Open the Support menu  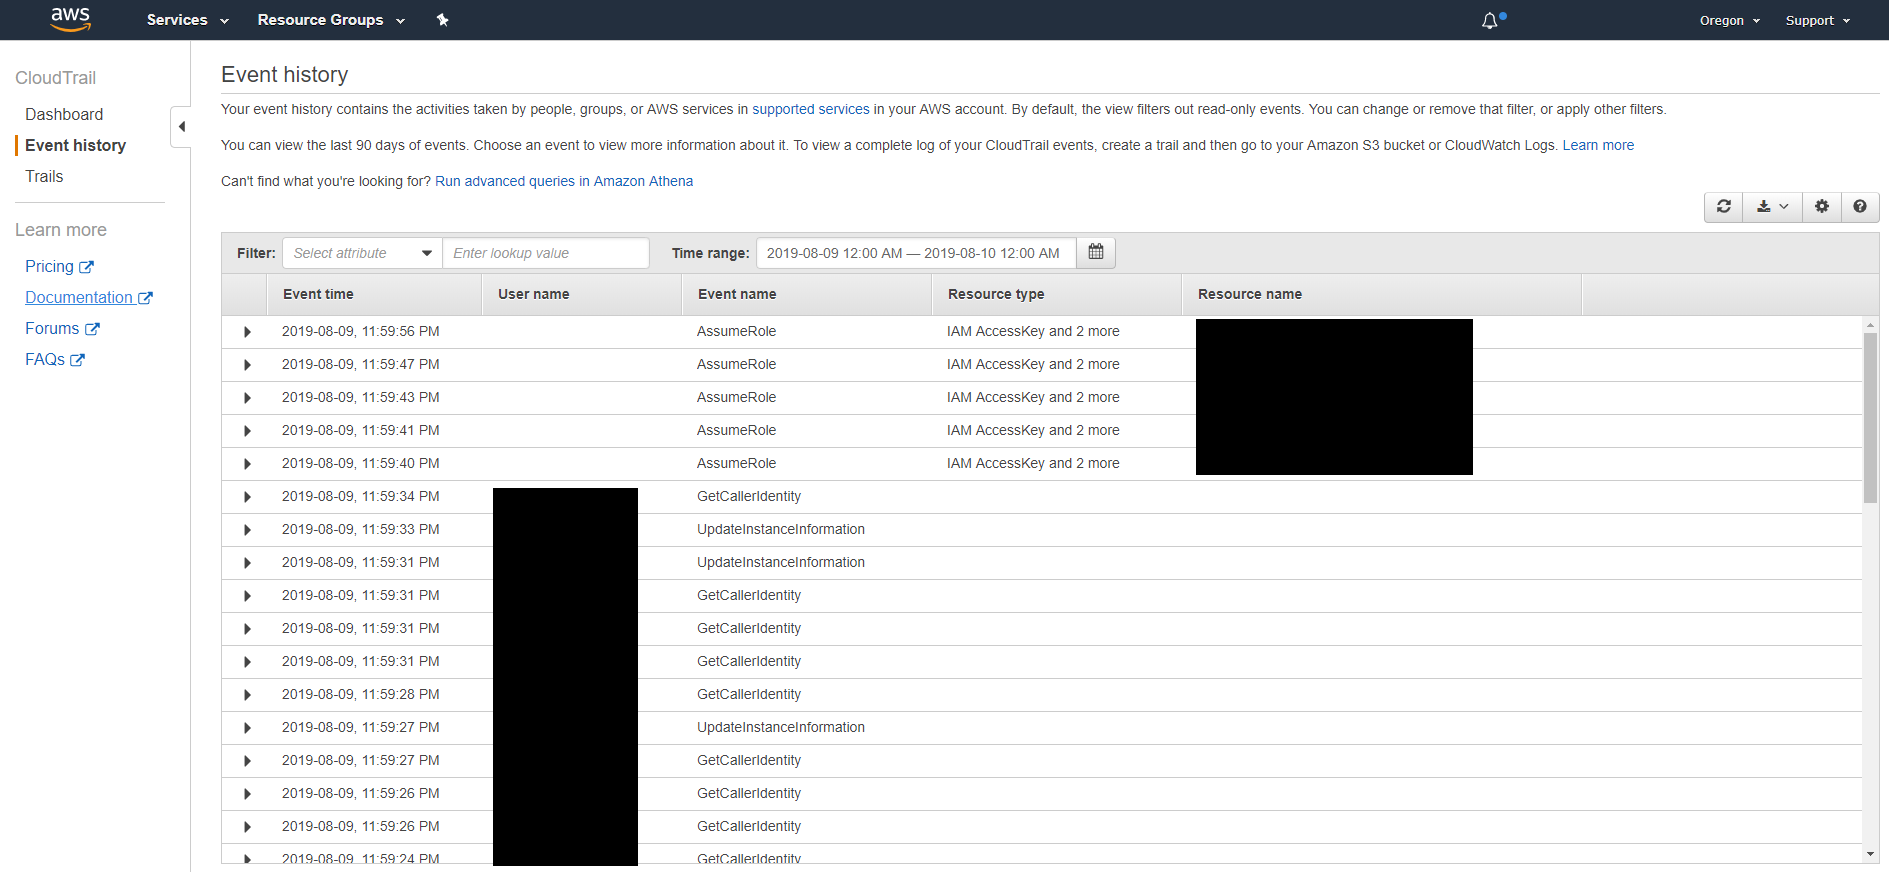tap(1818, 20)
